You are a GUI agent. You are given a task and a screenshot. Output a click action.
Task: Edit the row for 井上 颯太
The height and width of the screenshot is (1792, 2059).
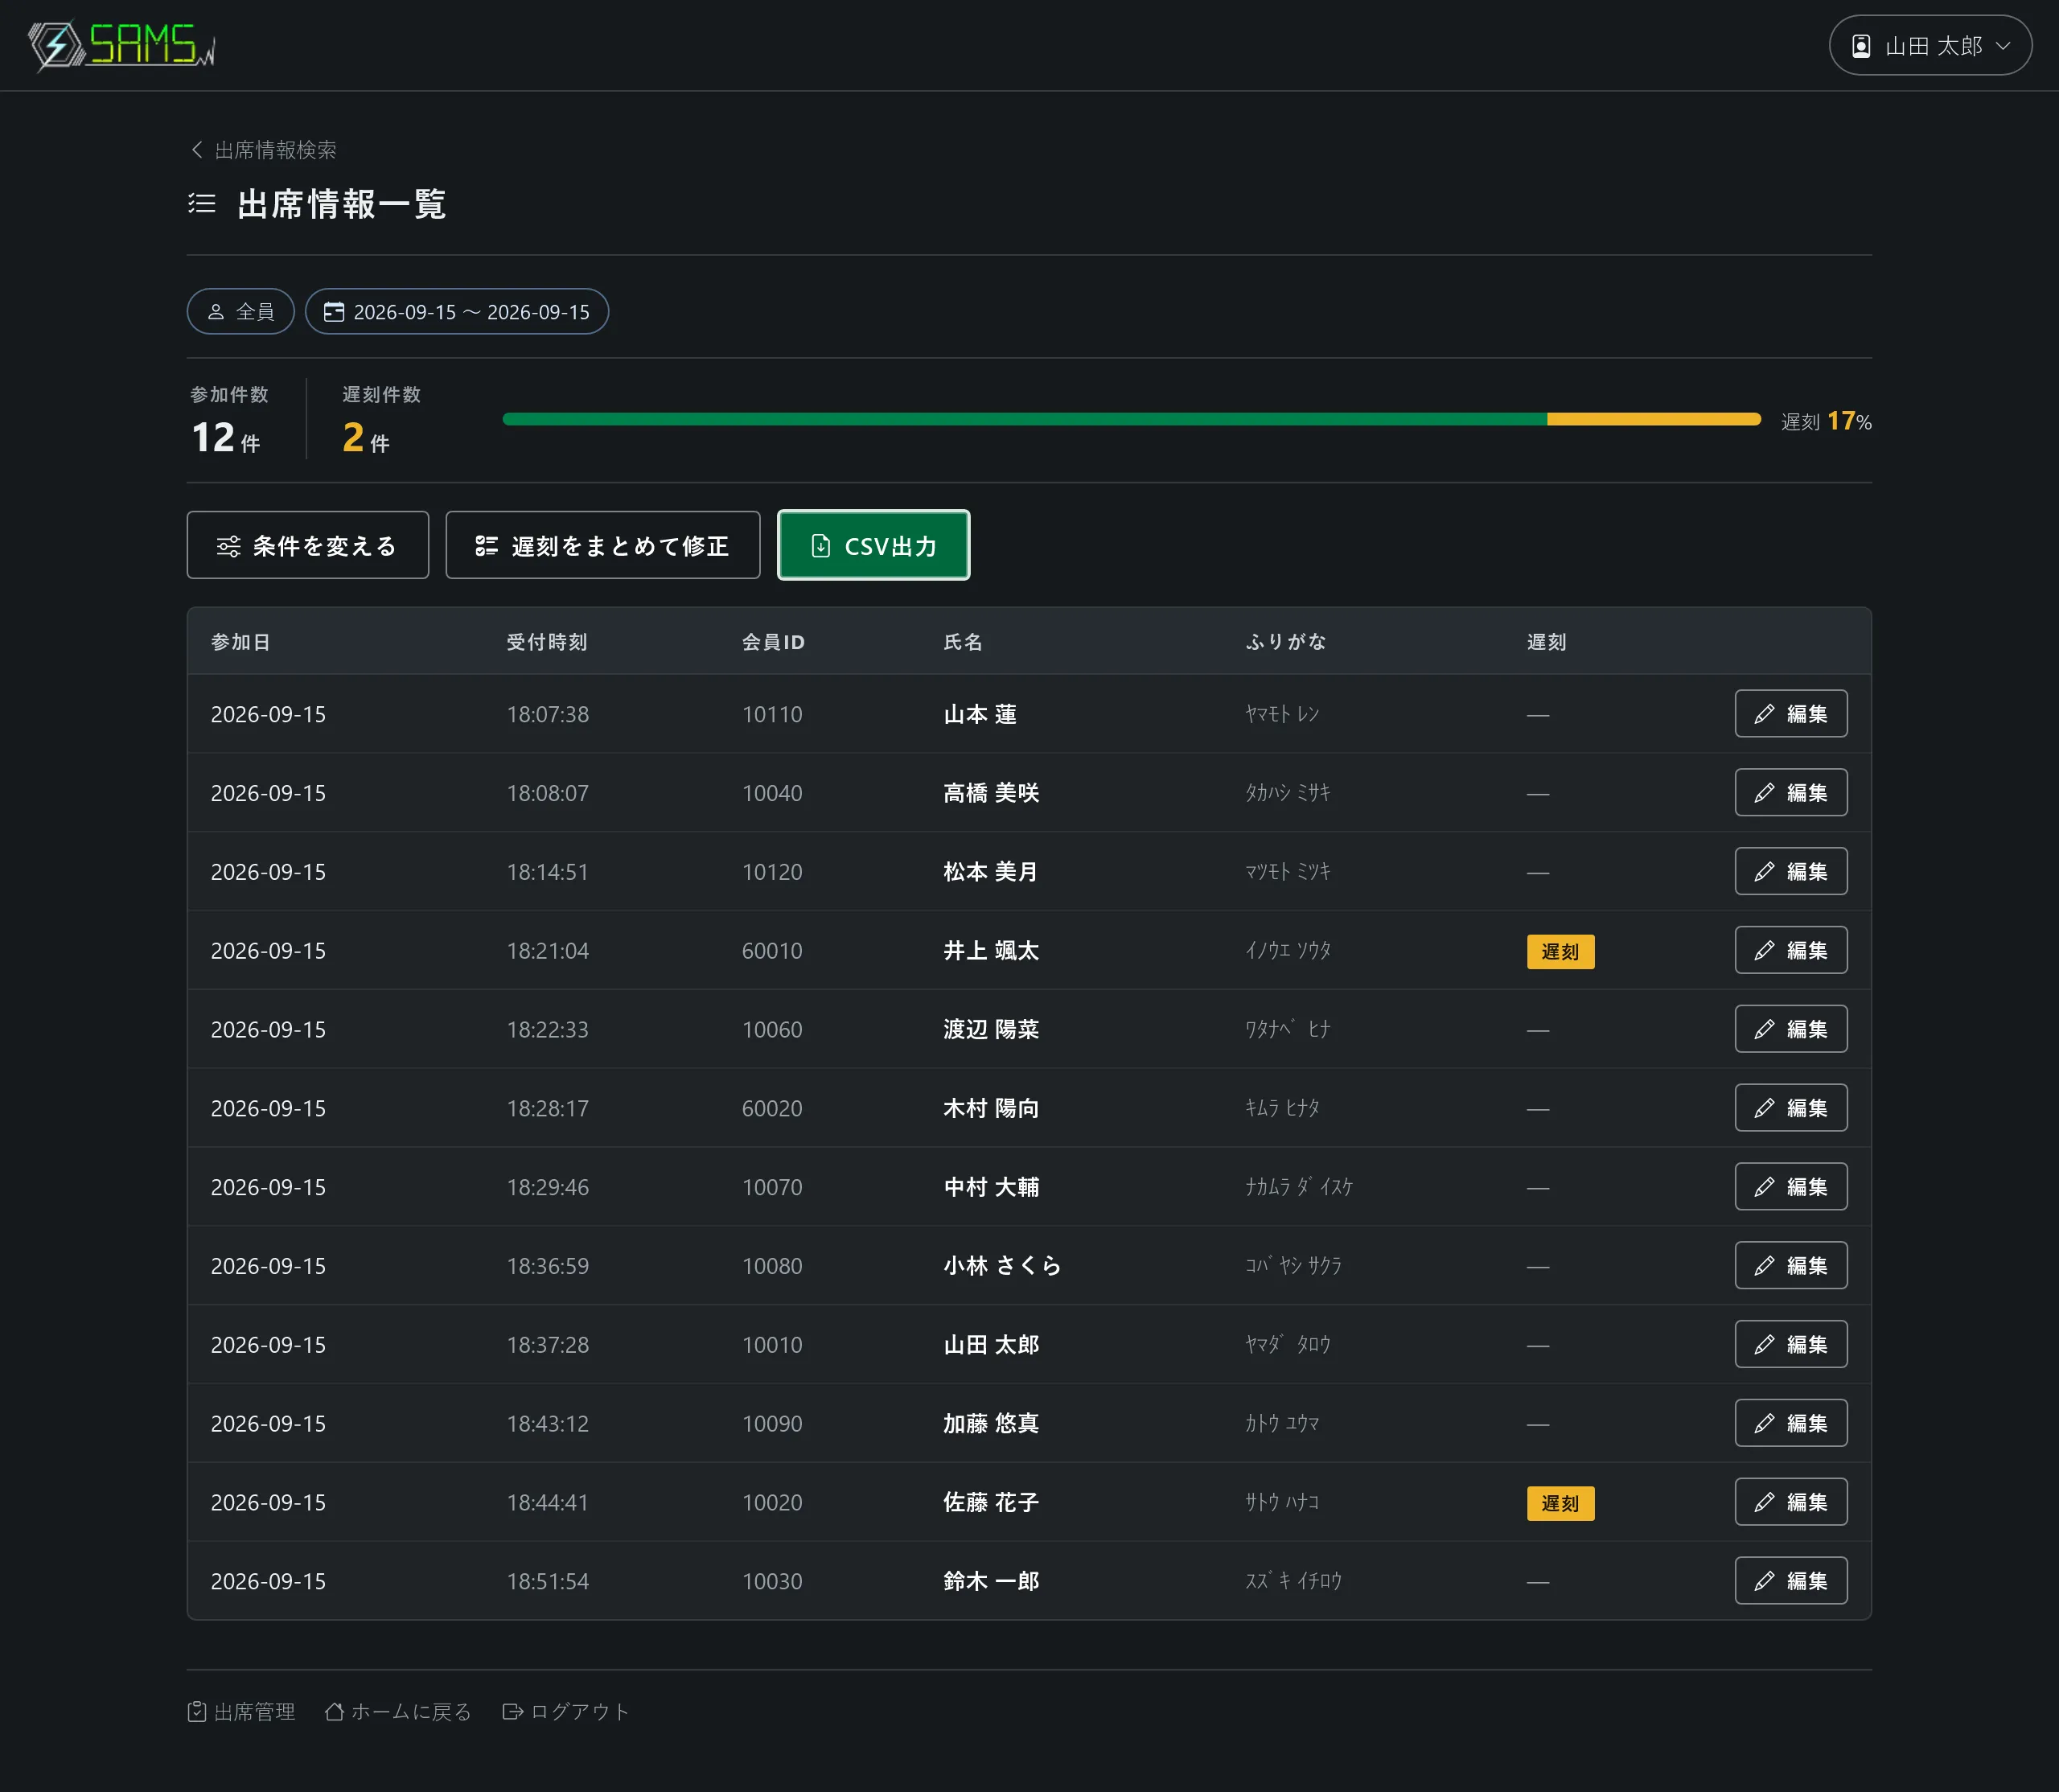(1791, 950)
